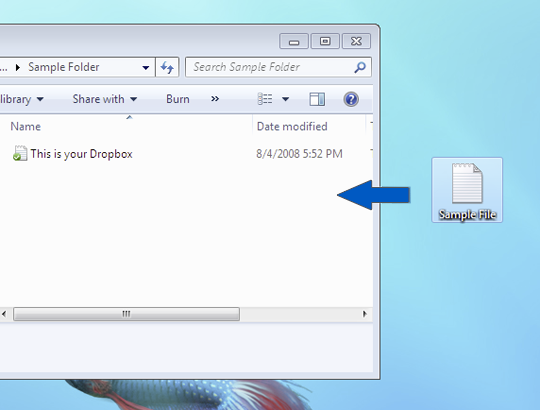Select the Sample File desktop icon
Viewport: 540px width, 410px height.
[467, 190]
